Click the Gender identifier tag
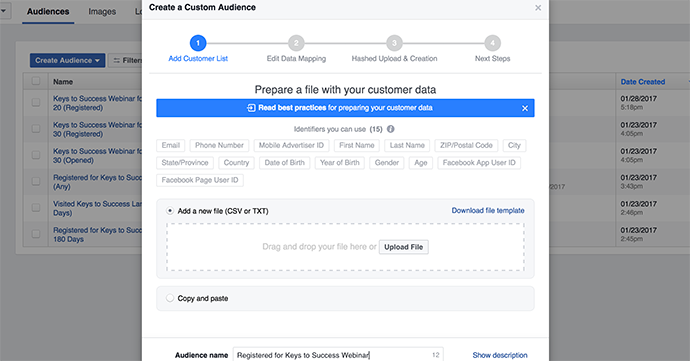690x361 pixels. click(x=387, y=163)
